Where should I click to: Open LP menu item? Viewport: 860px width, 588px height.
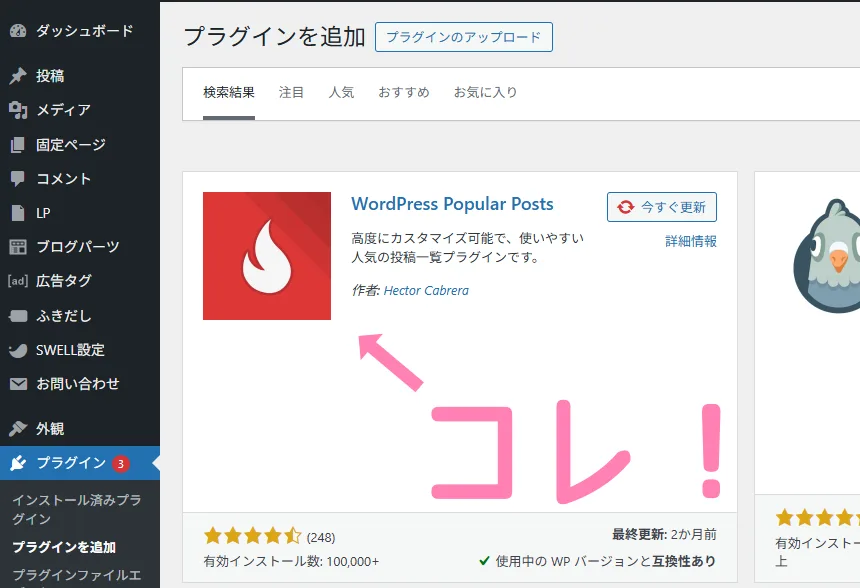pos(80,213)
